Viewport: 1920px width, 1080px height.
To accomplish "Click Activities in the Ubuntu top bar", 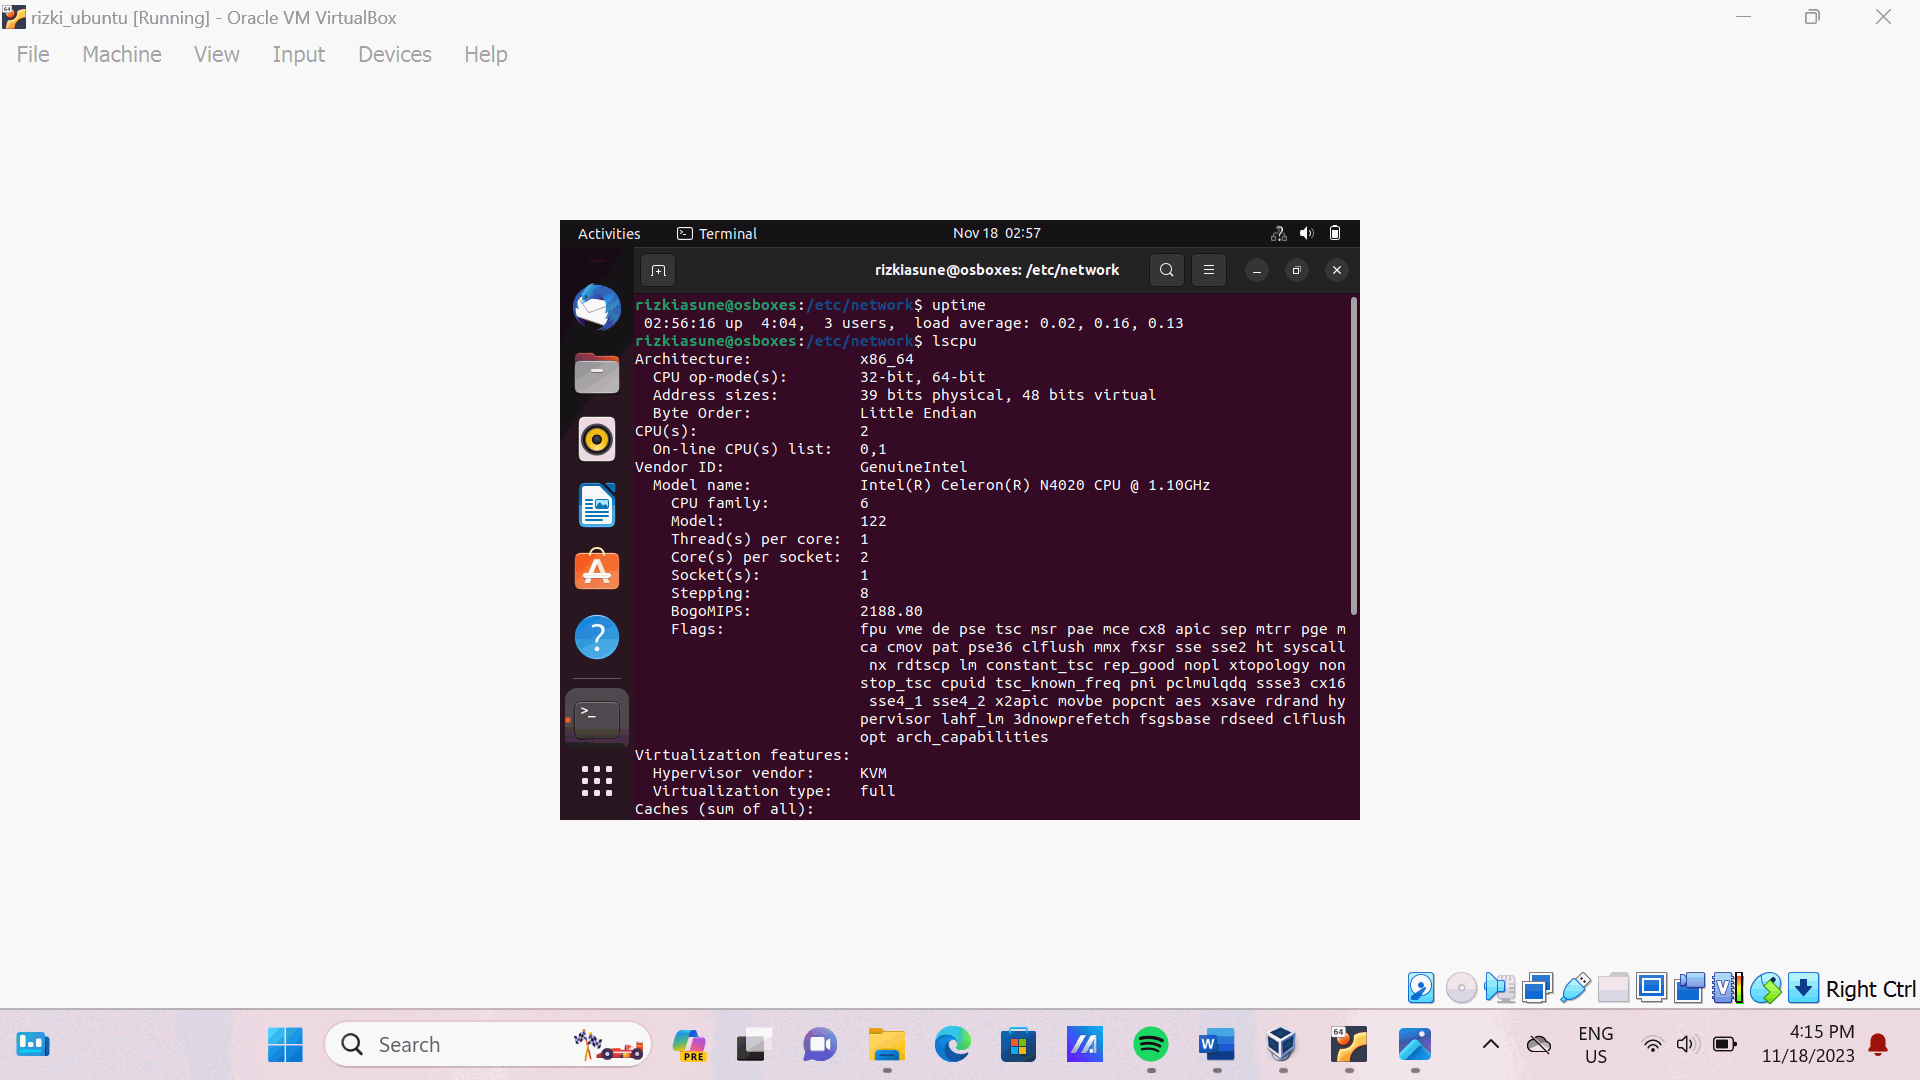I will [609, 233].
